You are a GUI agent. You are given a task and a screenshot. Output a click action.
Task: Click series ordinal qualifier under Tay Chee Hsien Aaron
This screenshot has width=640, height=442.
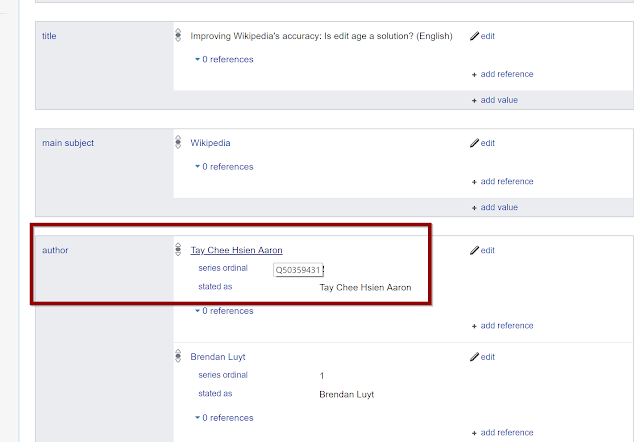click(x=223, y=268)
